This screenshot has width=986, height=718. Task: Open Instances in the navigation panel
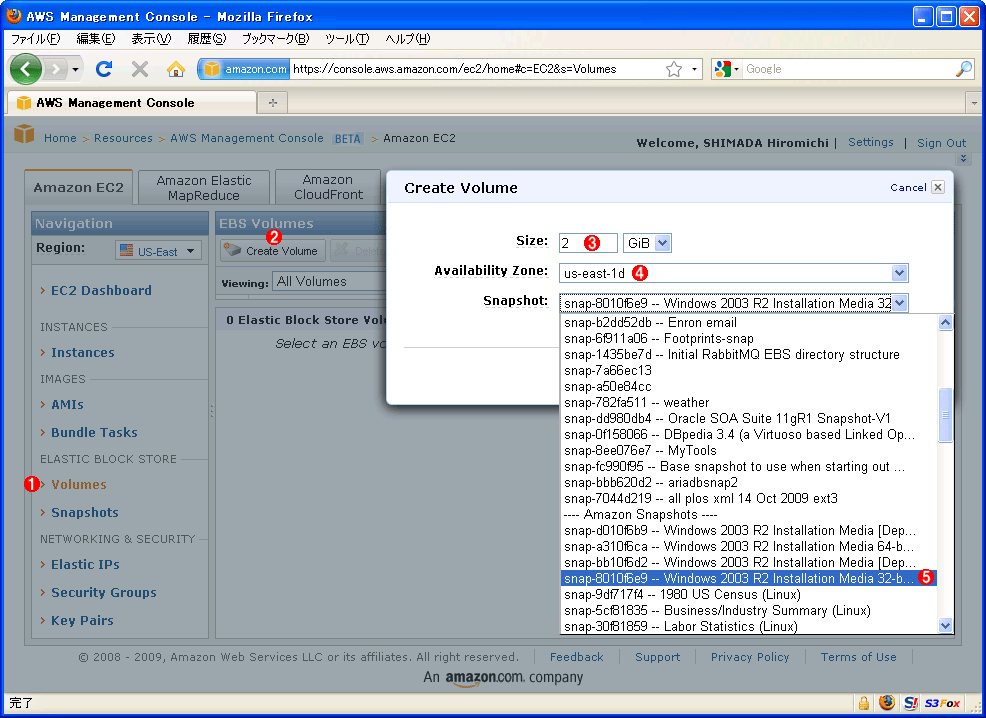click(x=83, y=353)
